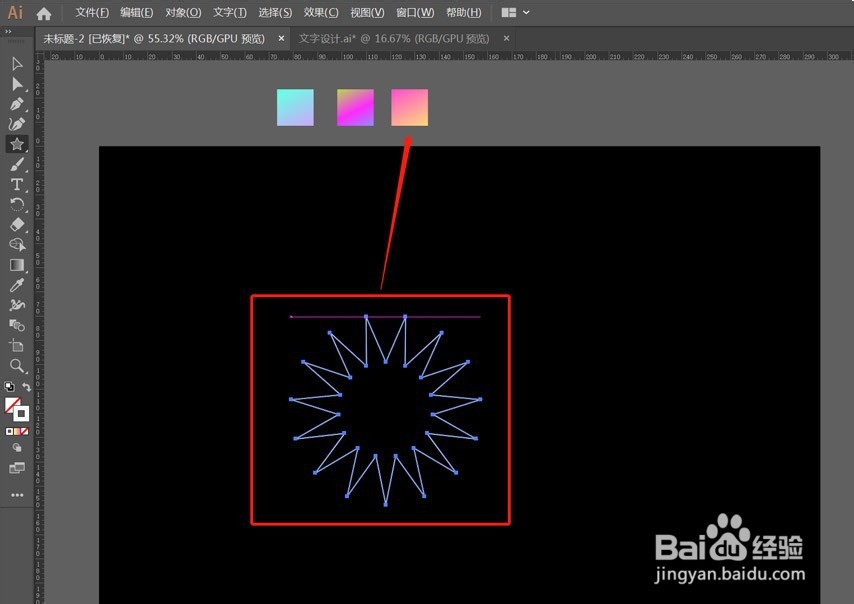Select the Pen tool
Screen dimensions: 854x604
pyautogui.click(x=17, y=104)
